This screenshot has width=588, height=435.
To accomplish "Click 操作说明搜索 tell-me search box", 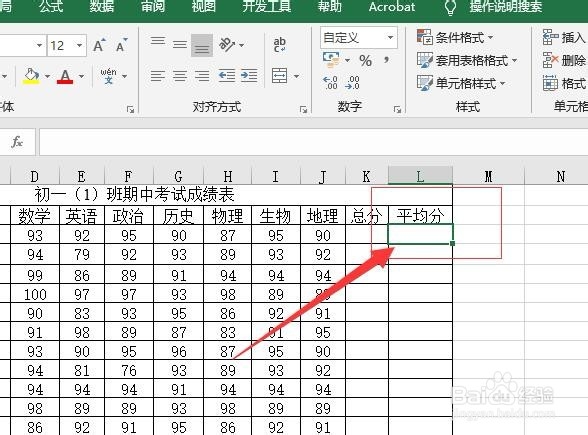I will [x=506, y=6].
